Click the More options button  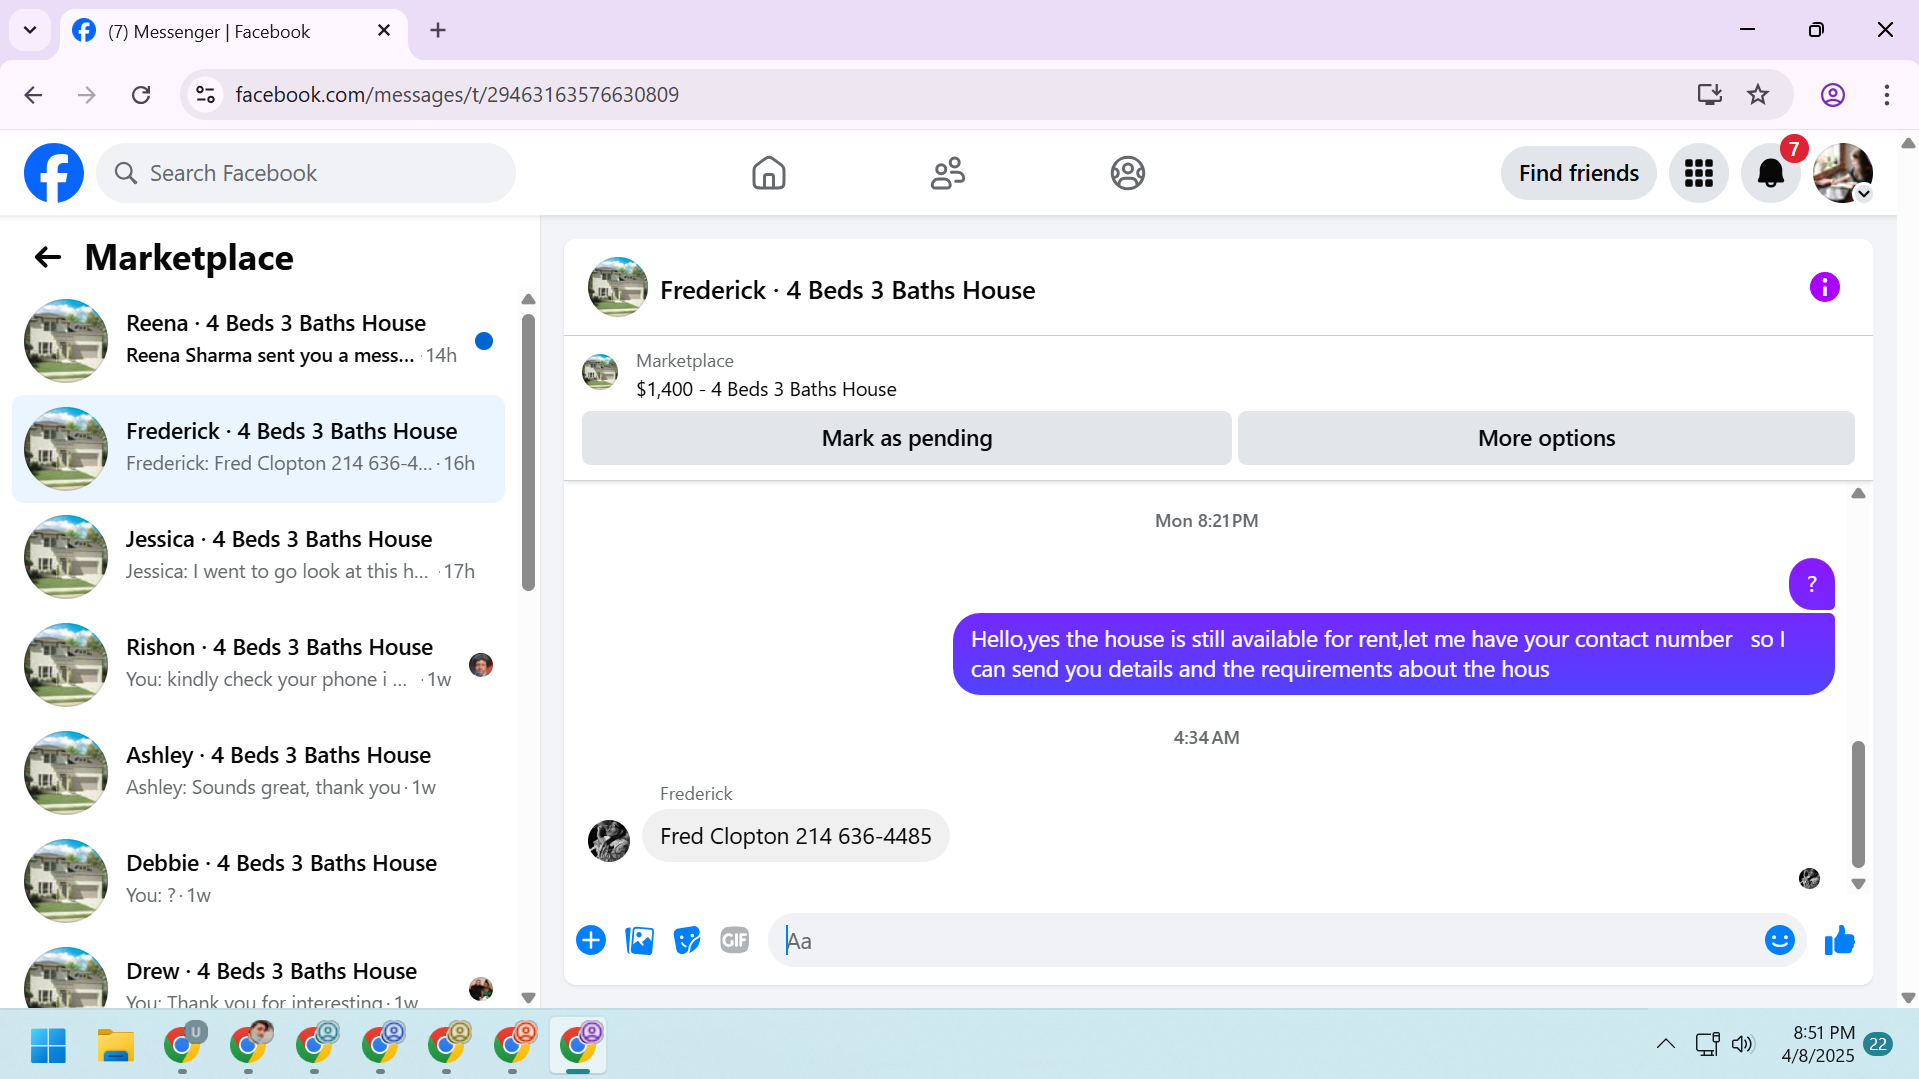(x=1546, y=438)
